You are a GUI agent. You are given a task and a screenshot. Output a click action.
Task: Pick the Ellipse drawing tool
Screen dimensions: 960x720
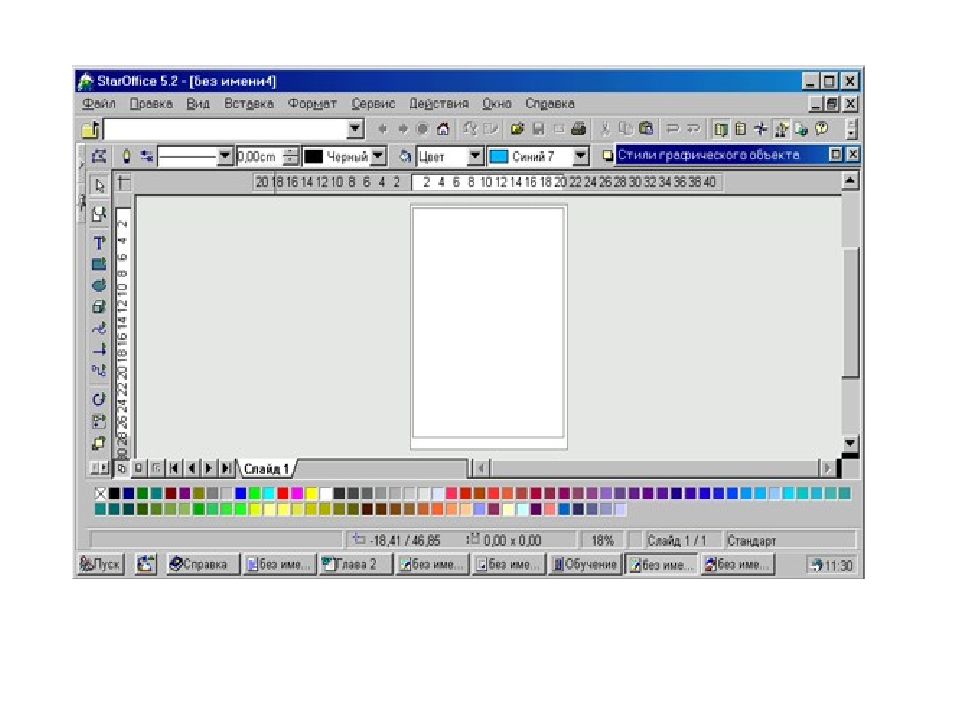click(99, 285)
